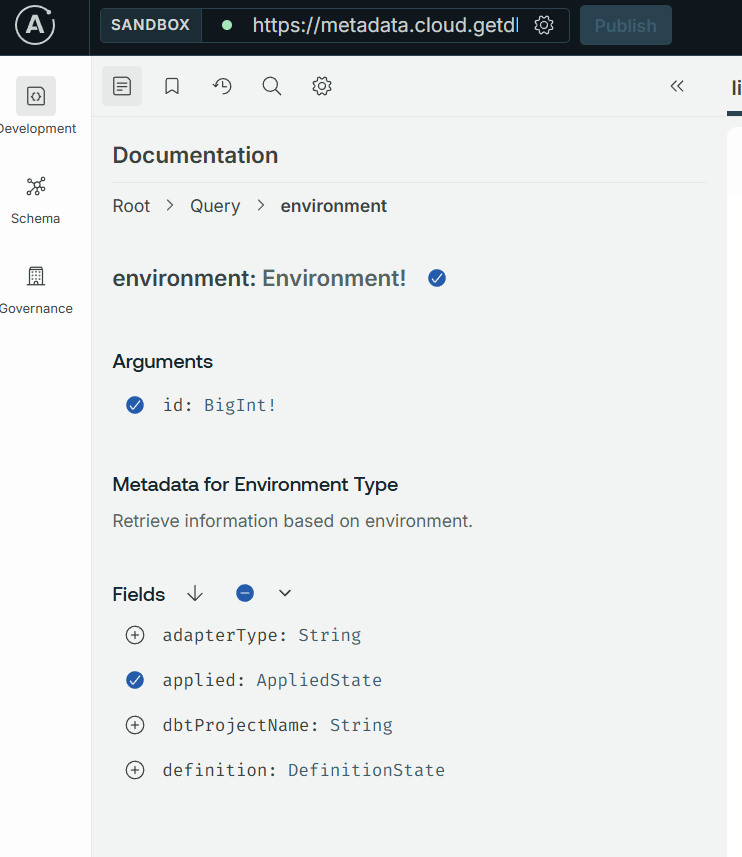Screen dimensions: 742x857
Task: Open saved operation collections bookmark icon
Action: click(x=172, y=86)
